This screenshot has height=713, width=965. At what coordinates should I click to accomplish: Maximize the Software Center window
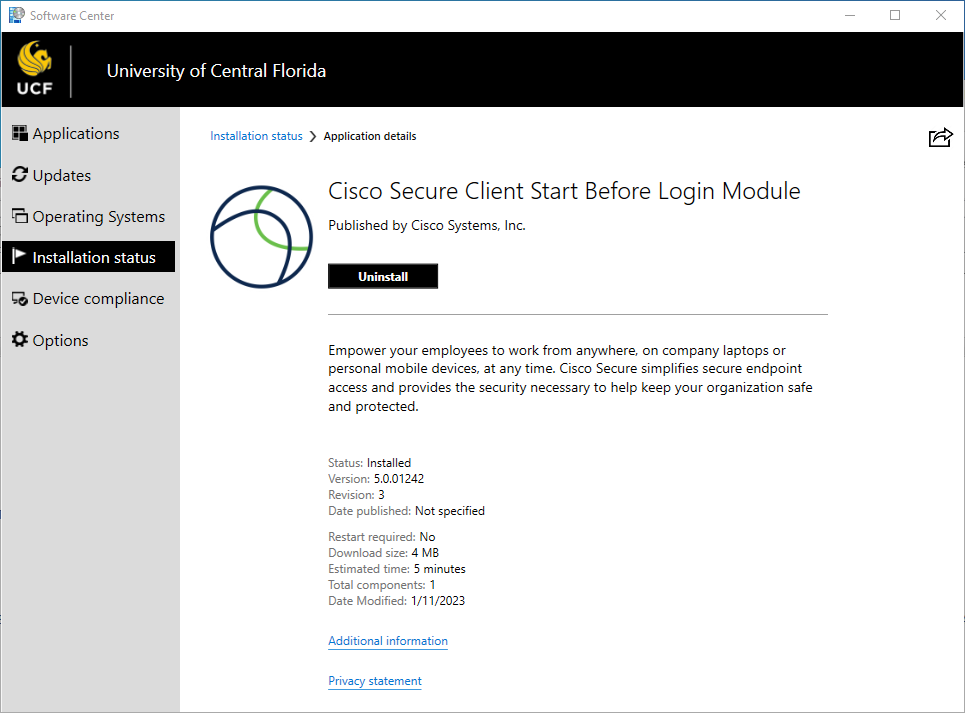pyautogui.click(x=895, y=15)
